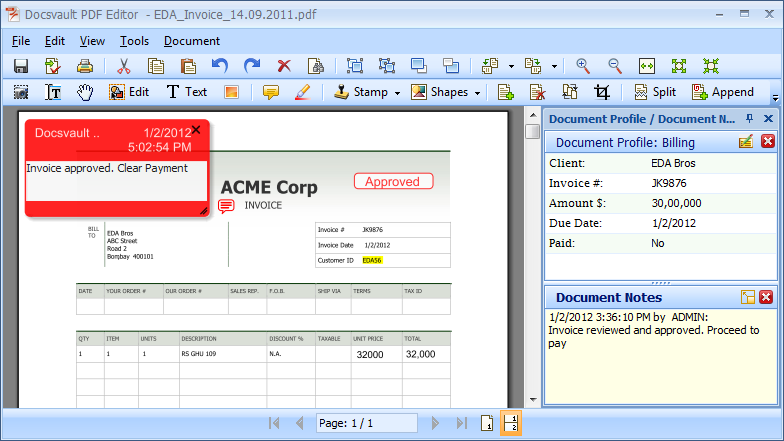This screenshot has height=441, width=784.
Task: Click the red X delete icon
Action: pos(284,66)
